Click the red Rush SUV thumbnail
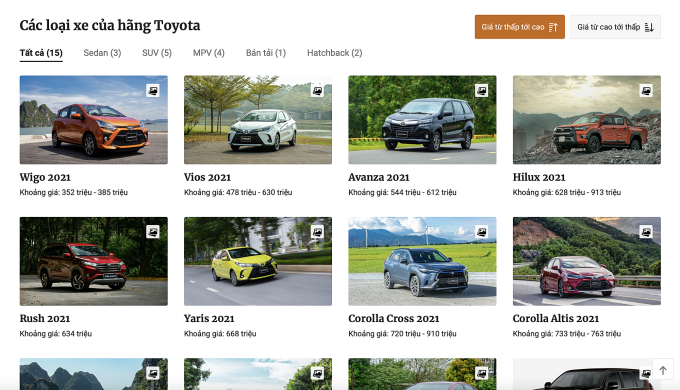Viewport: 680px width, 390px height. [x=94, y=261]
